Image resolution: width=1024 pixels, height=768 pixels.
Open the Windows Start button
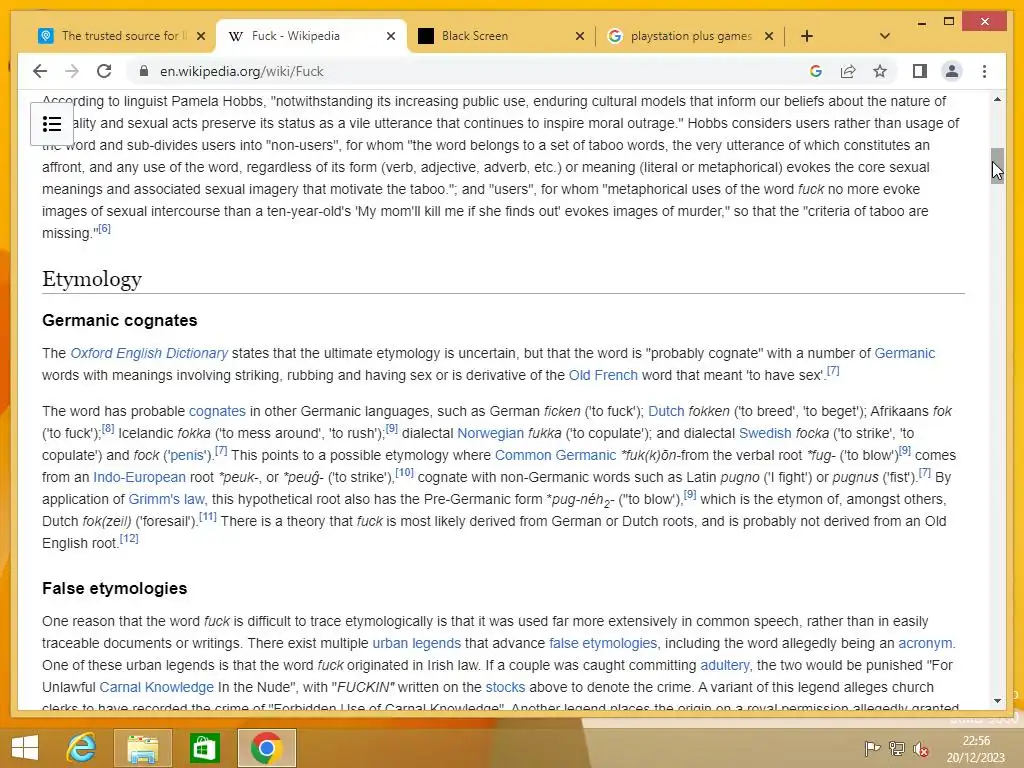tap(25, 748)
